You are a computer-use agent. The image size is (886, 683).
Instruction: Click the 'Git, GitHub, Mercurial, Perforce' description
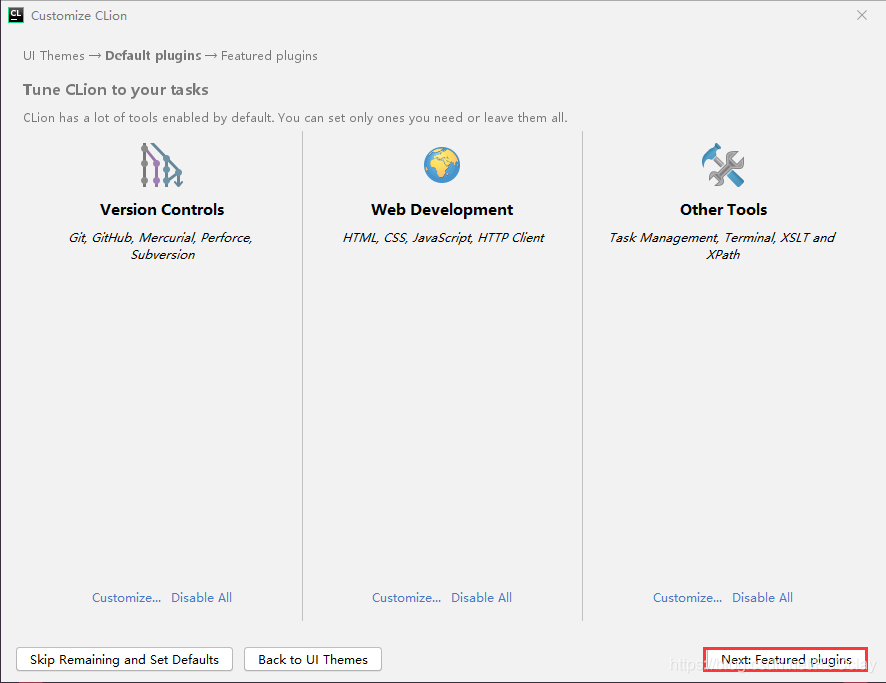(x=161, y=246)
